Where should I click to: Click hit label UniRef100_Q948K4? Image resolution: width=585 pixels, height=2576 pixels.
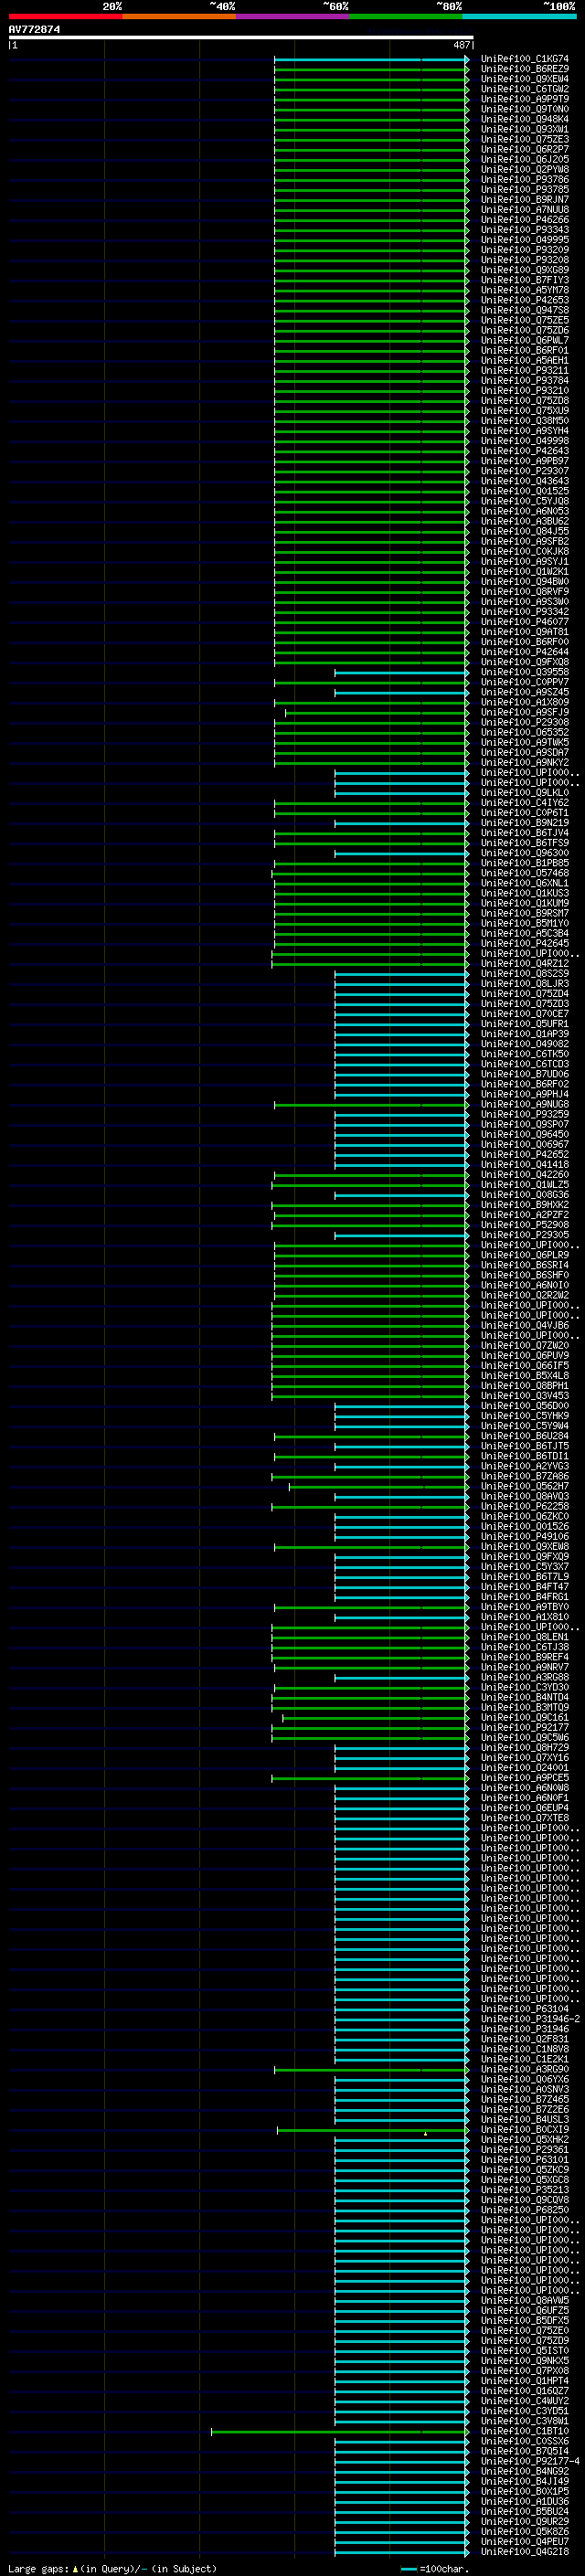(x=524, y=119)
